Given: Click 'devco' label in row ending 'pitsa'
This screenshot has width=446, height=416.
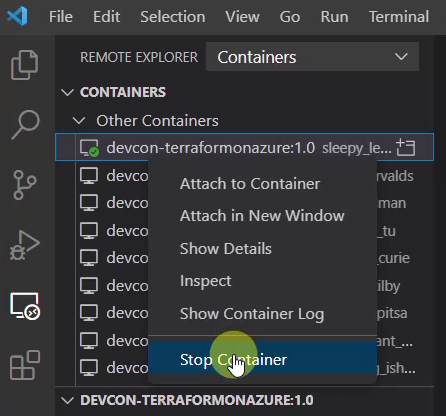Looking at the screenshot, I should (x=127, y=313).
